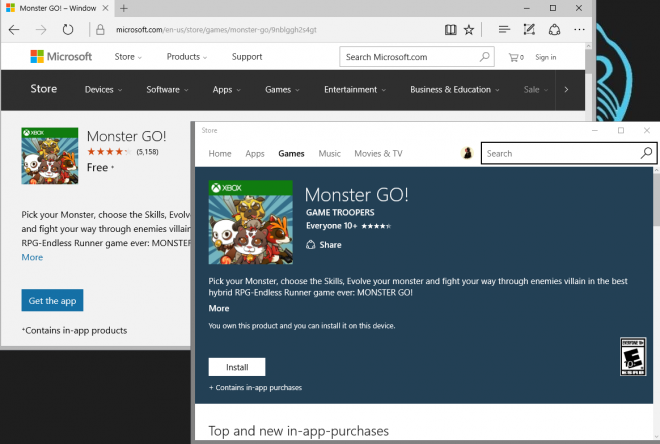This screenshot has width=660, height=444.
Task: Click the Microsoft logo
Action: point(61,56)
